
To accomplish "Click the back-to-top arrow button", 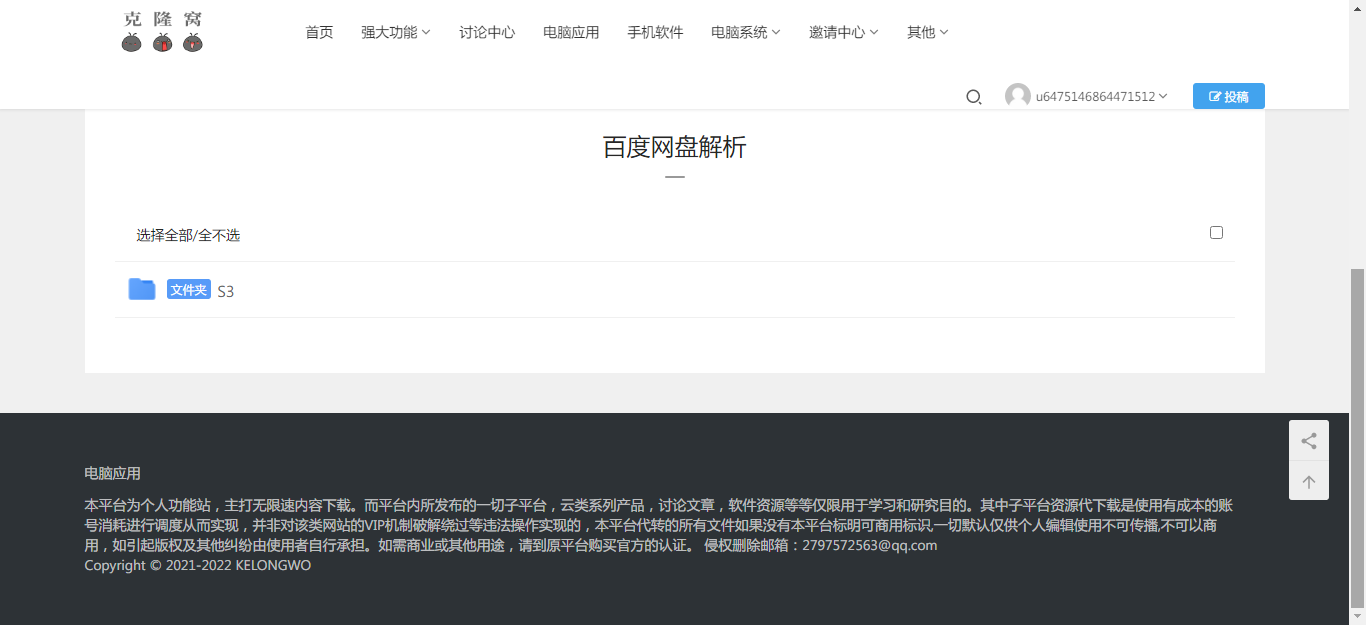I will (1309, 481).
